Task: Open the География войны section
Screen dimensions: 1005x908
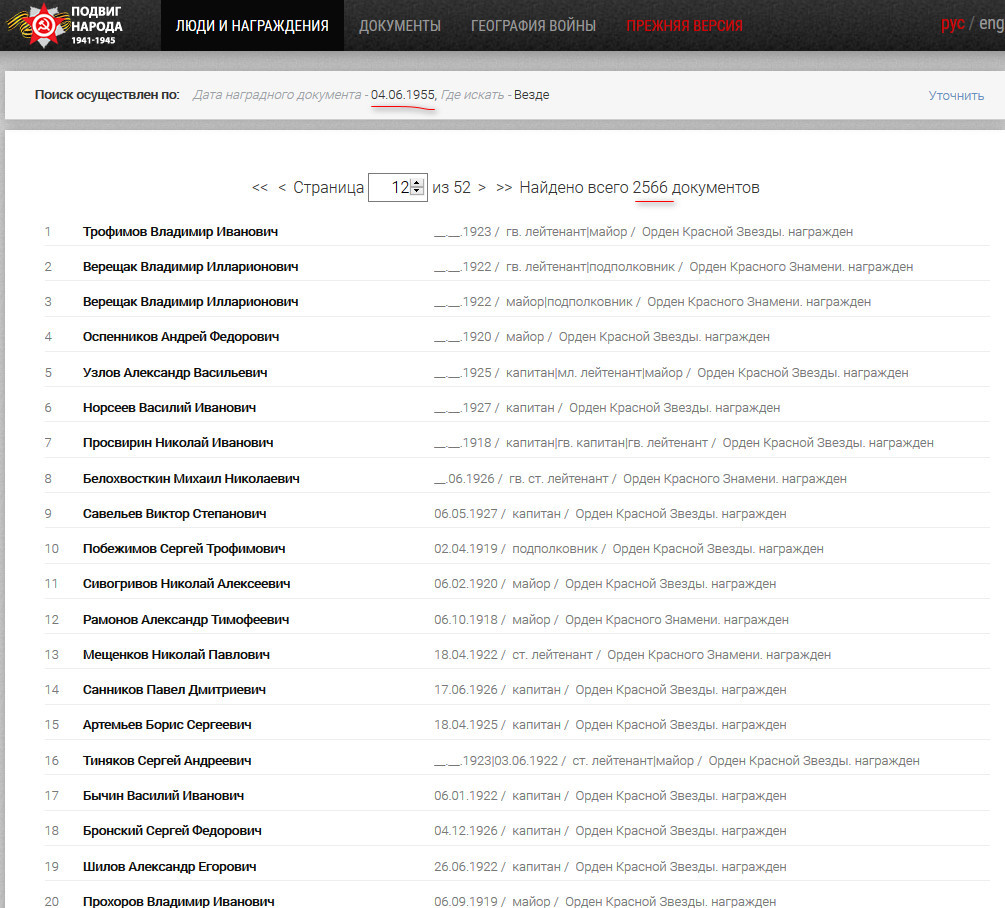Action: [533, 25]
